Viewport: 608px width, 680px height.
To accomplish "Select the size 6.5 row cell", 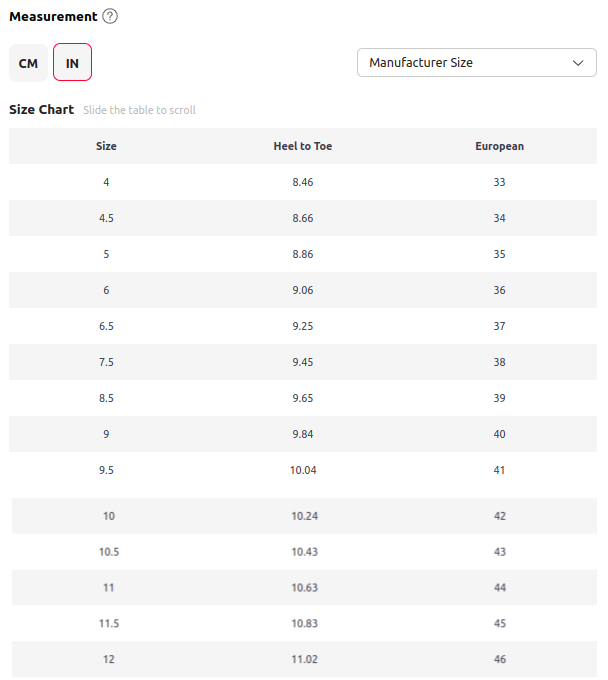I will point(106,326).
